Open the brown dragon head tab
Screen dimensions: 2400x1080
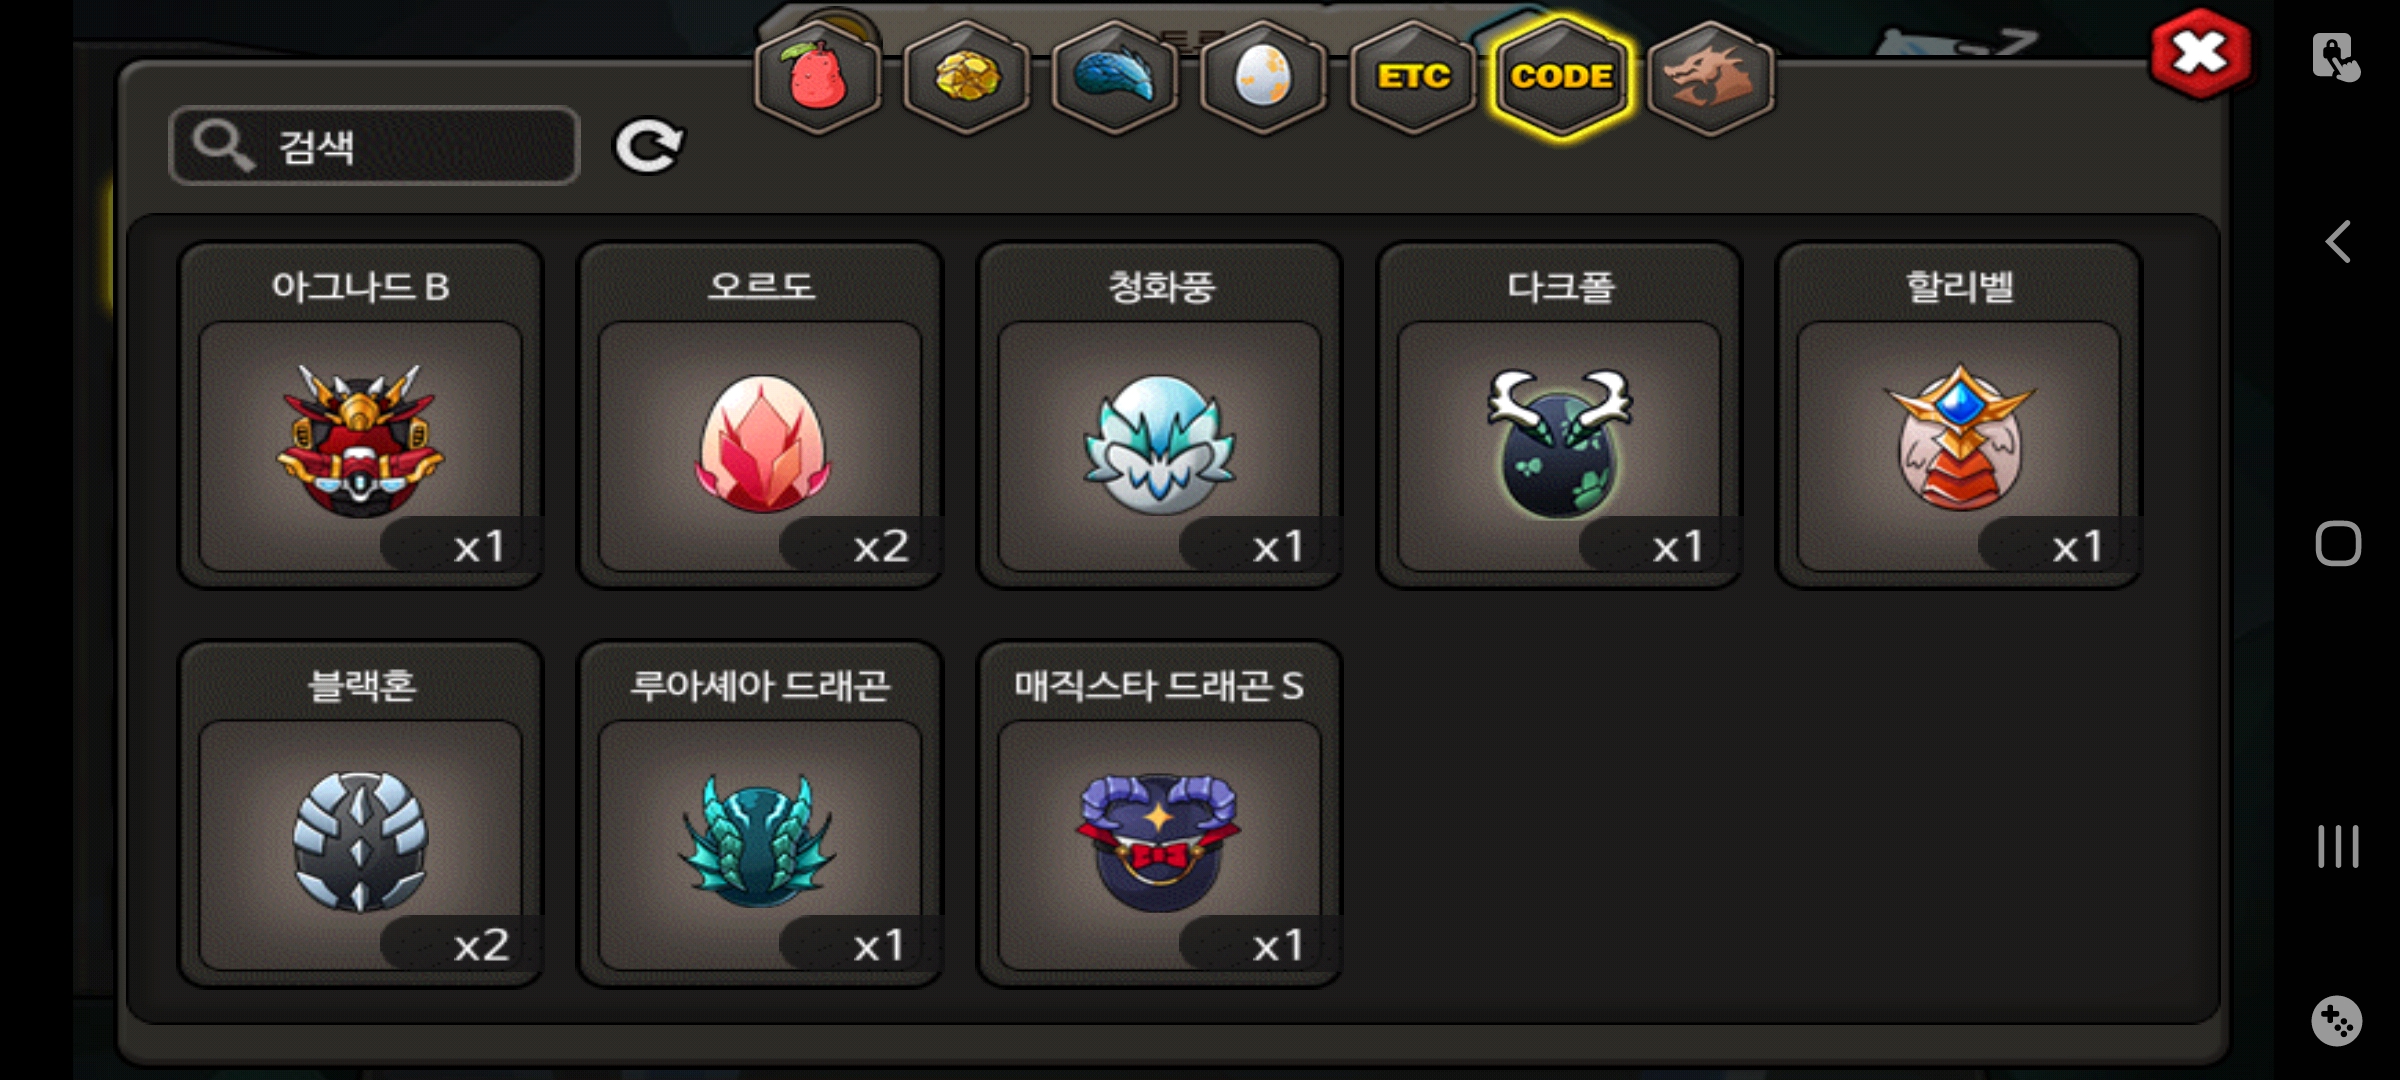pos(1710,77)
